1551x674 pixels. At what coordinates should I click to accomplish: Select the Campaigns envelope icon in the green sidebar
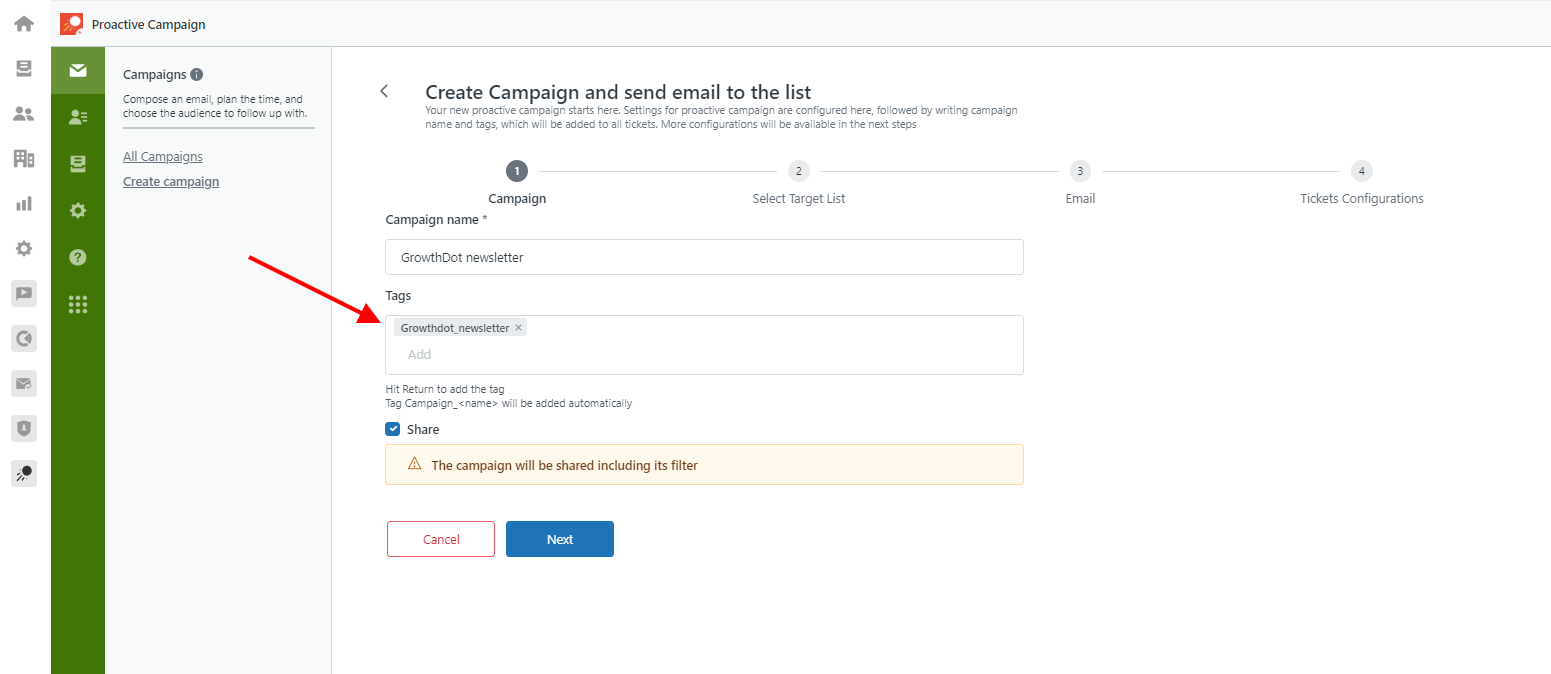coord(78,70)
